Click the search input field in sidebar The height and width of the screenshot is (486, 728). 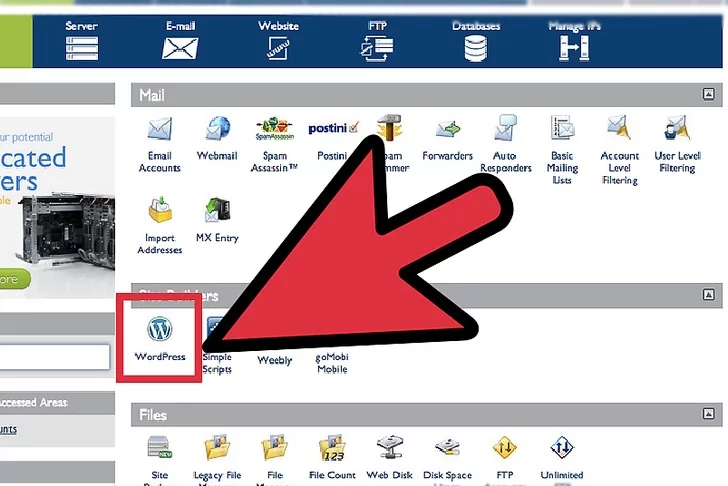[x=55, y=357]
